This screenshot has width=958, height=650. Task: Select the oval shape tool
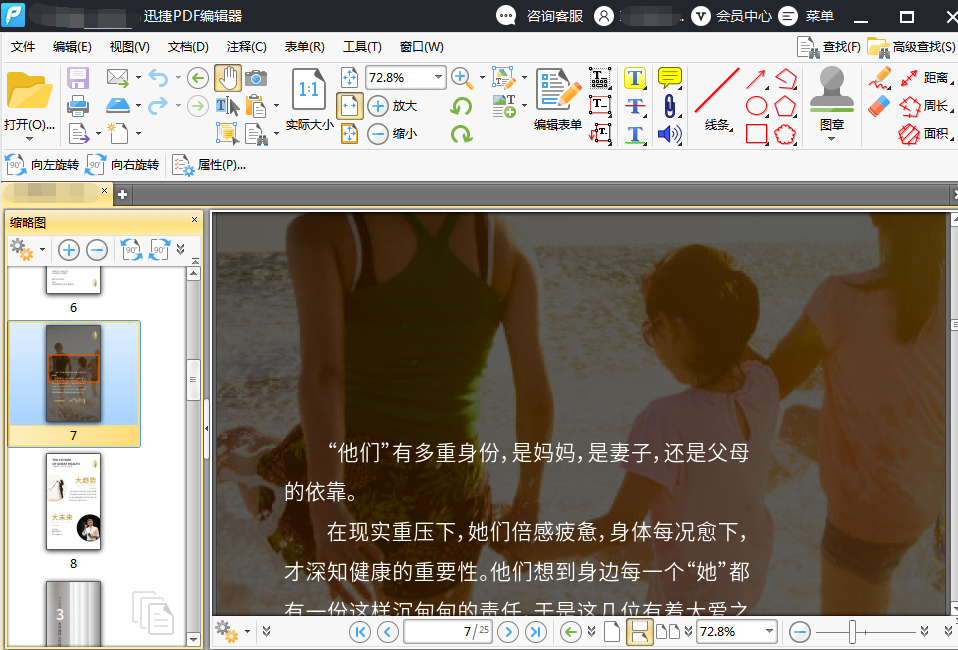[x=756, y=106]
